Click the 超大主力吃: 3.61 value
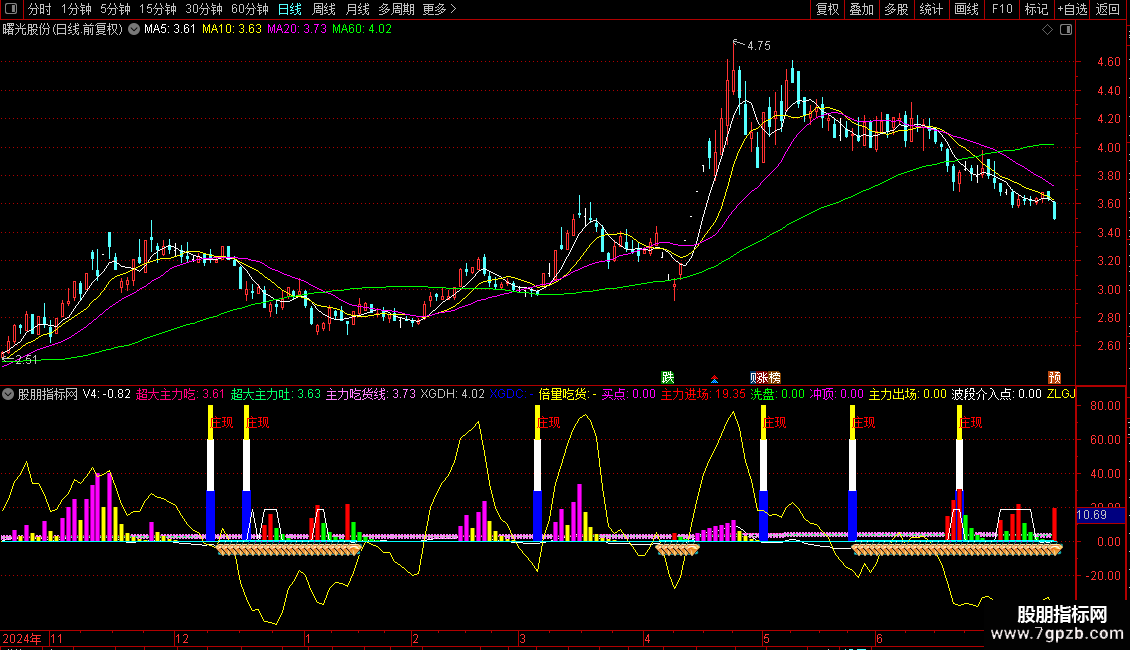Image resolution: width=1130 pixels, height=650 pixels. click(x=180, y=394)
